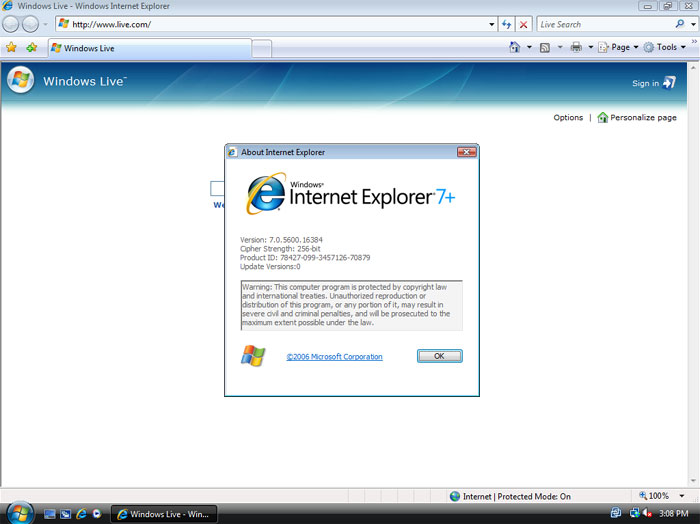Launch Windows Media Player from quick launch
This screenshot has height=524, width=700.
[97, 514]
